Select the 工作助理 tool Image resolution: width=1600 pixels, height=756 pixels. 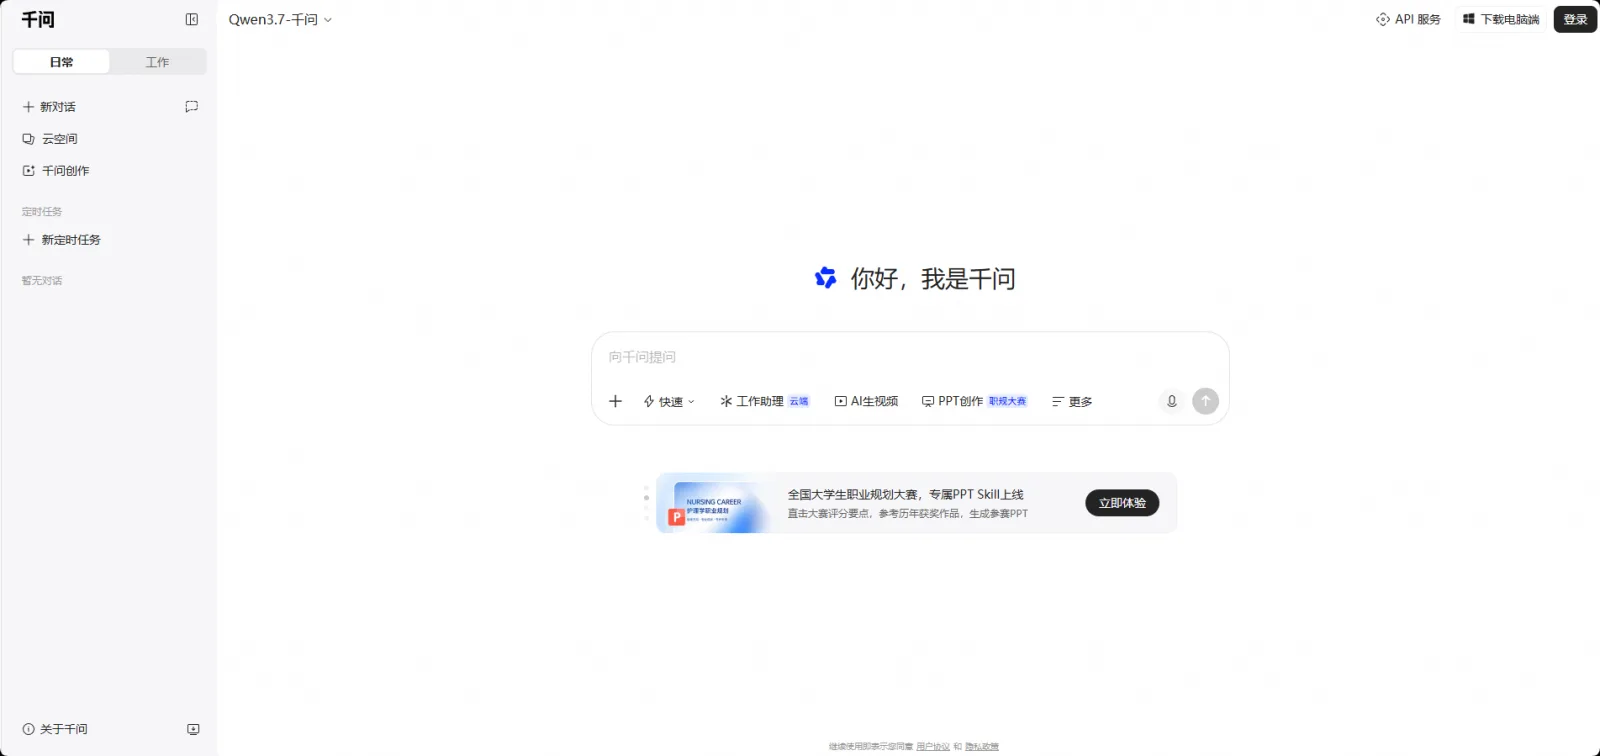tap(765, 401)
